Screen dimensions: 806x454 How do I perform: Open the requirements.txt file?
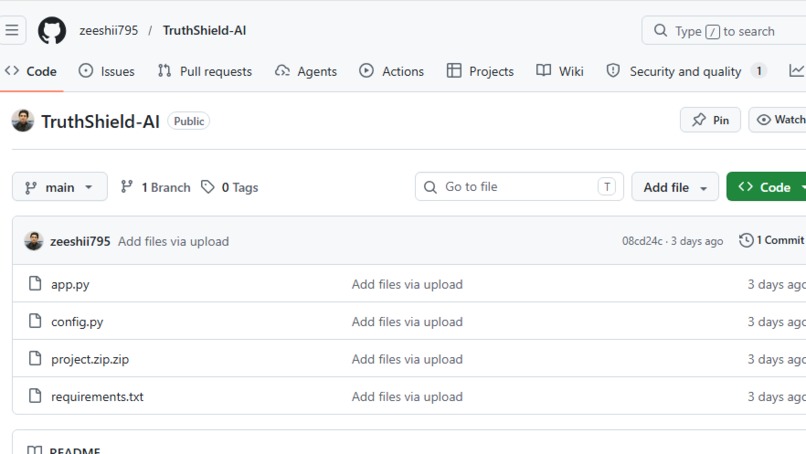pyautogui.click(x=97, y=396)
